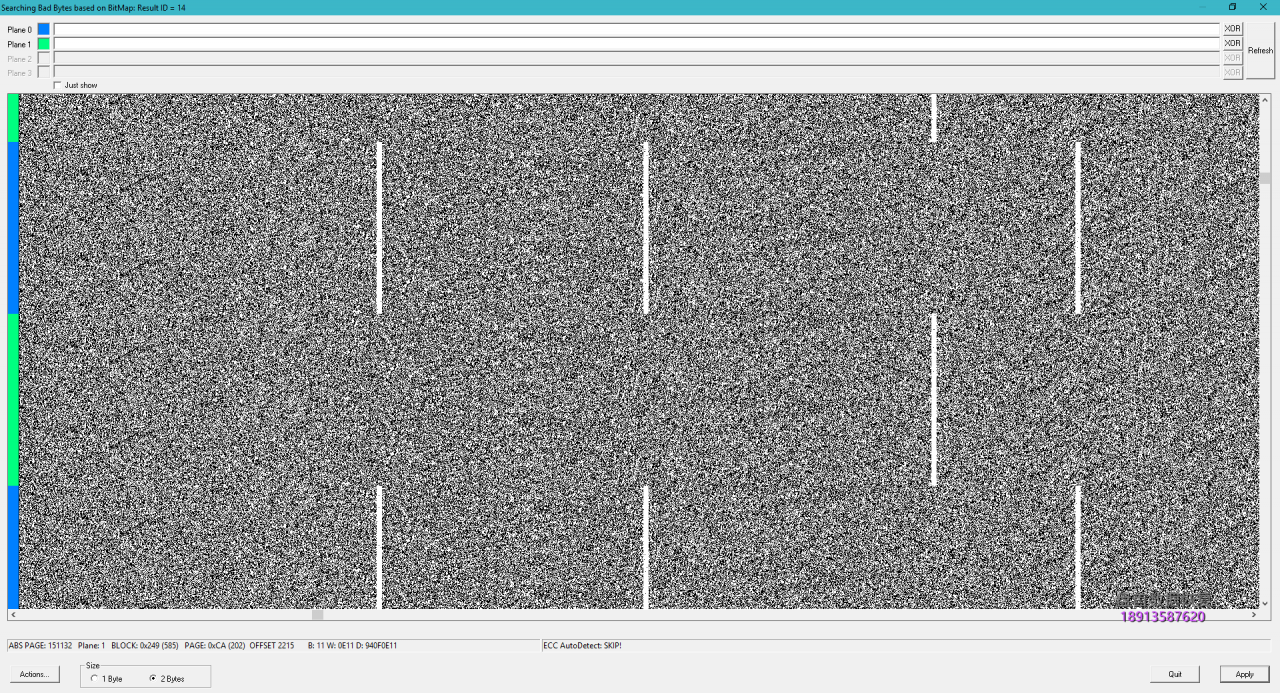Close the bad bytes search window
Screen dimensions: 1280x693
tap(1263, 7)
